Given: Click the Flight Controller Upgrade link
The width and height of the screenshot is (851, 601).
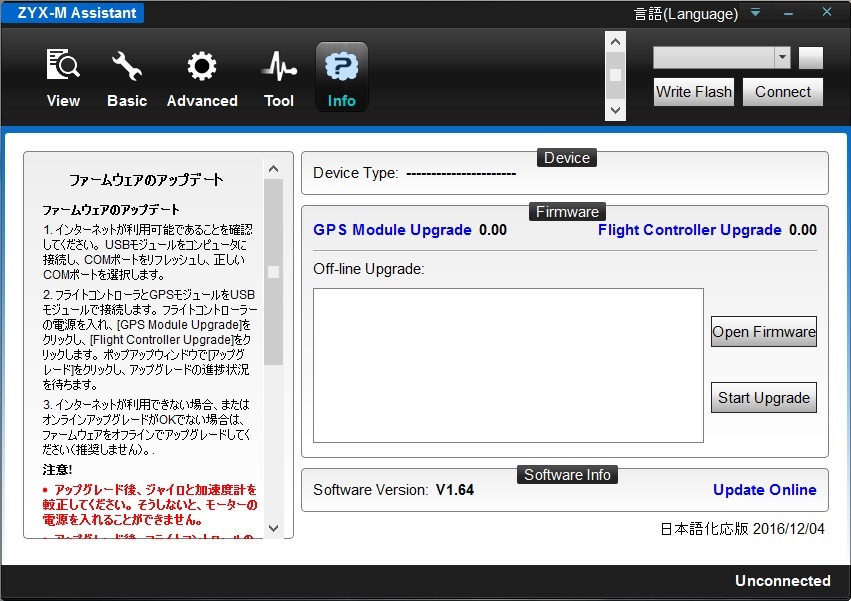Looking at the screenshot, I should click(x=690, y=230).
